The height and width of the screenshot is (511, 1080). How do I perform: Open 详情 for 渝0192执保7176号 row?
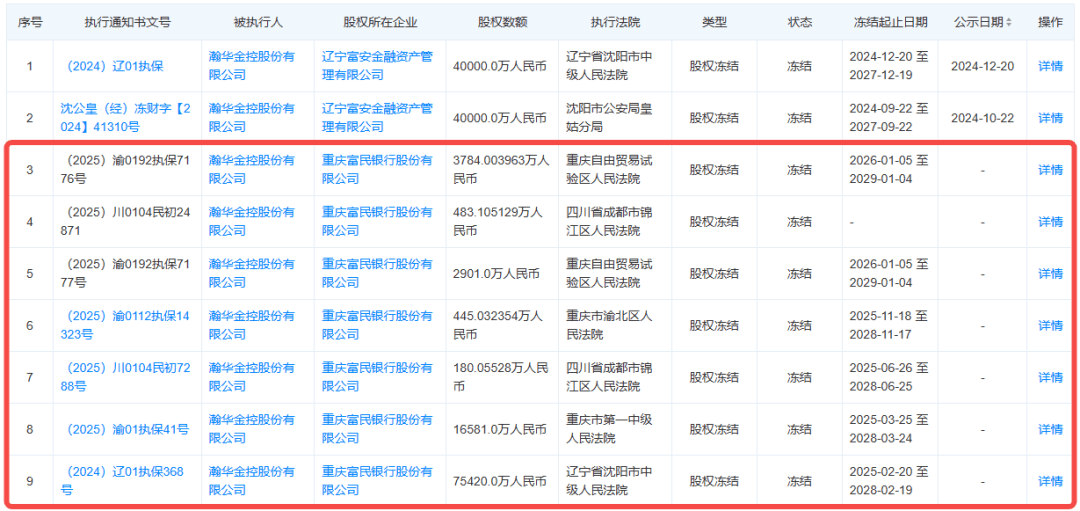click(x=1050, y=169)
